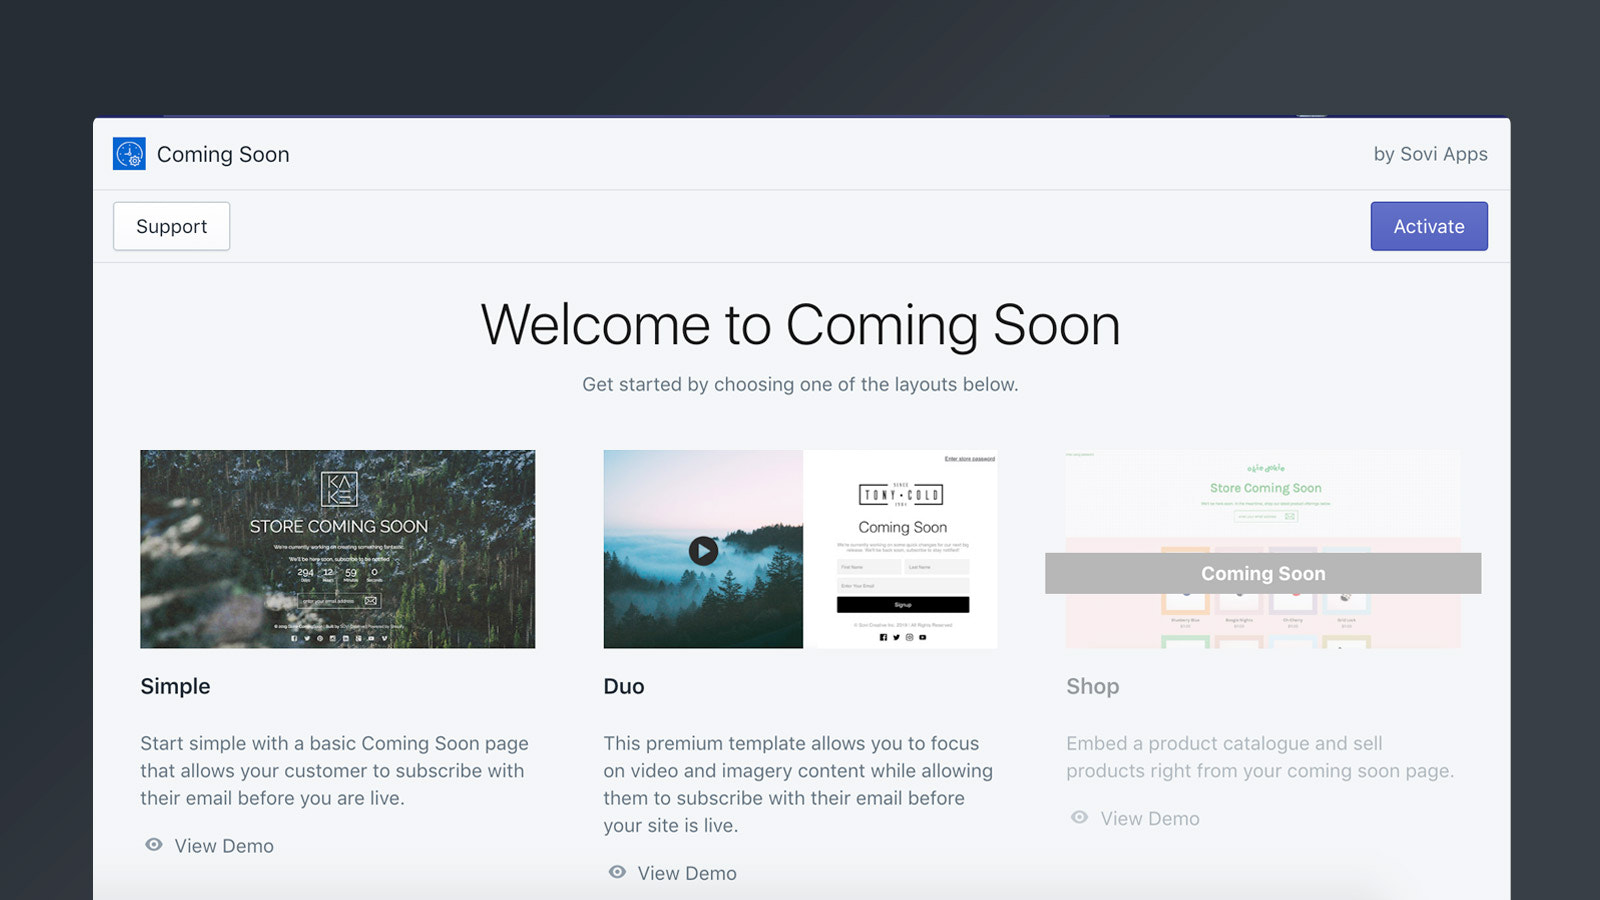The image size is (1600, 900).
Task: Click the YouTube icon in Duo's footer
Action: (x=922, y=637)
